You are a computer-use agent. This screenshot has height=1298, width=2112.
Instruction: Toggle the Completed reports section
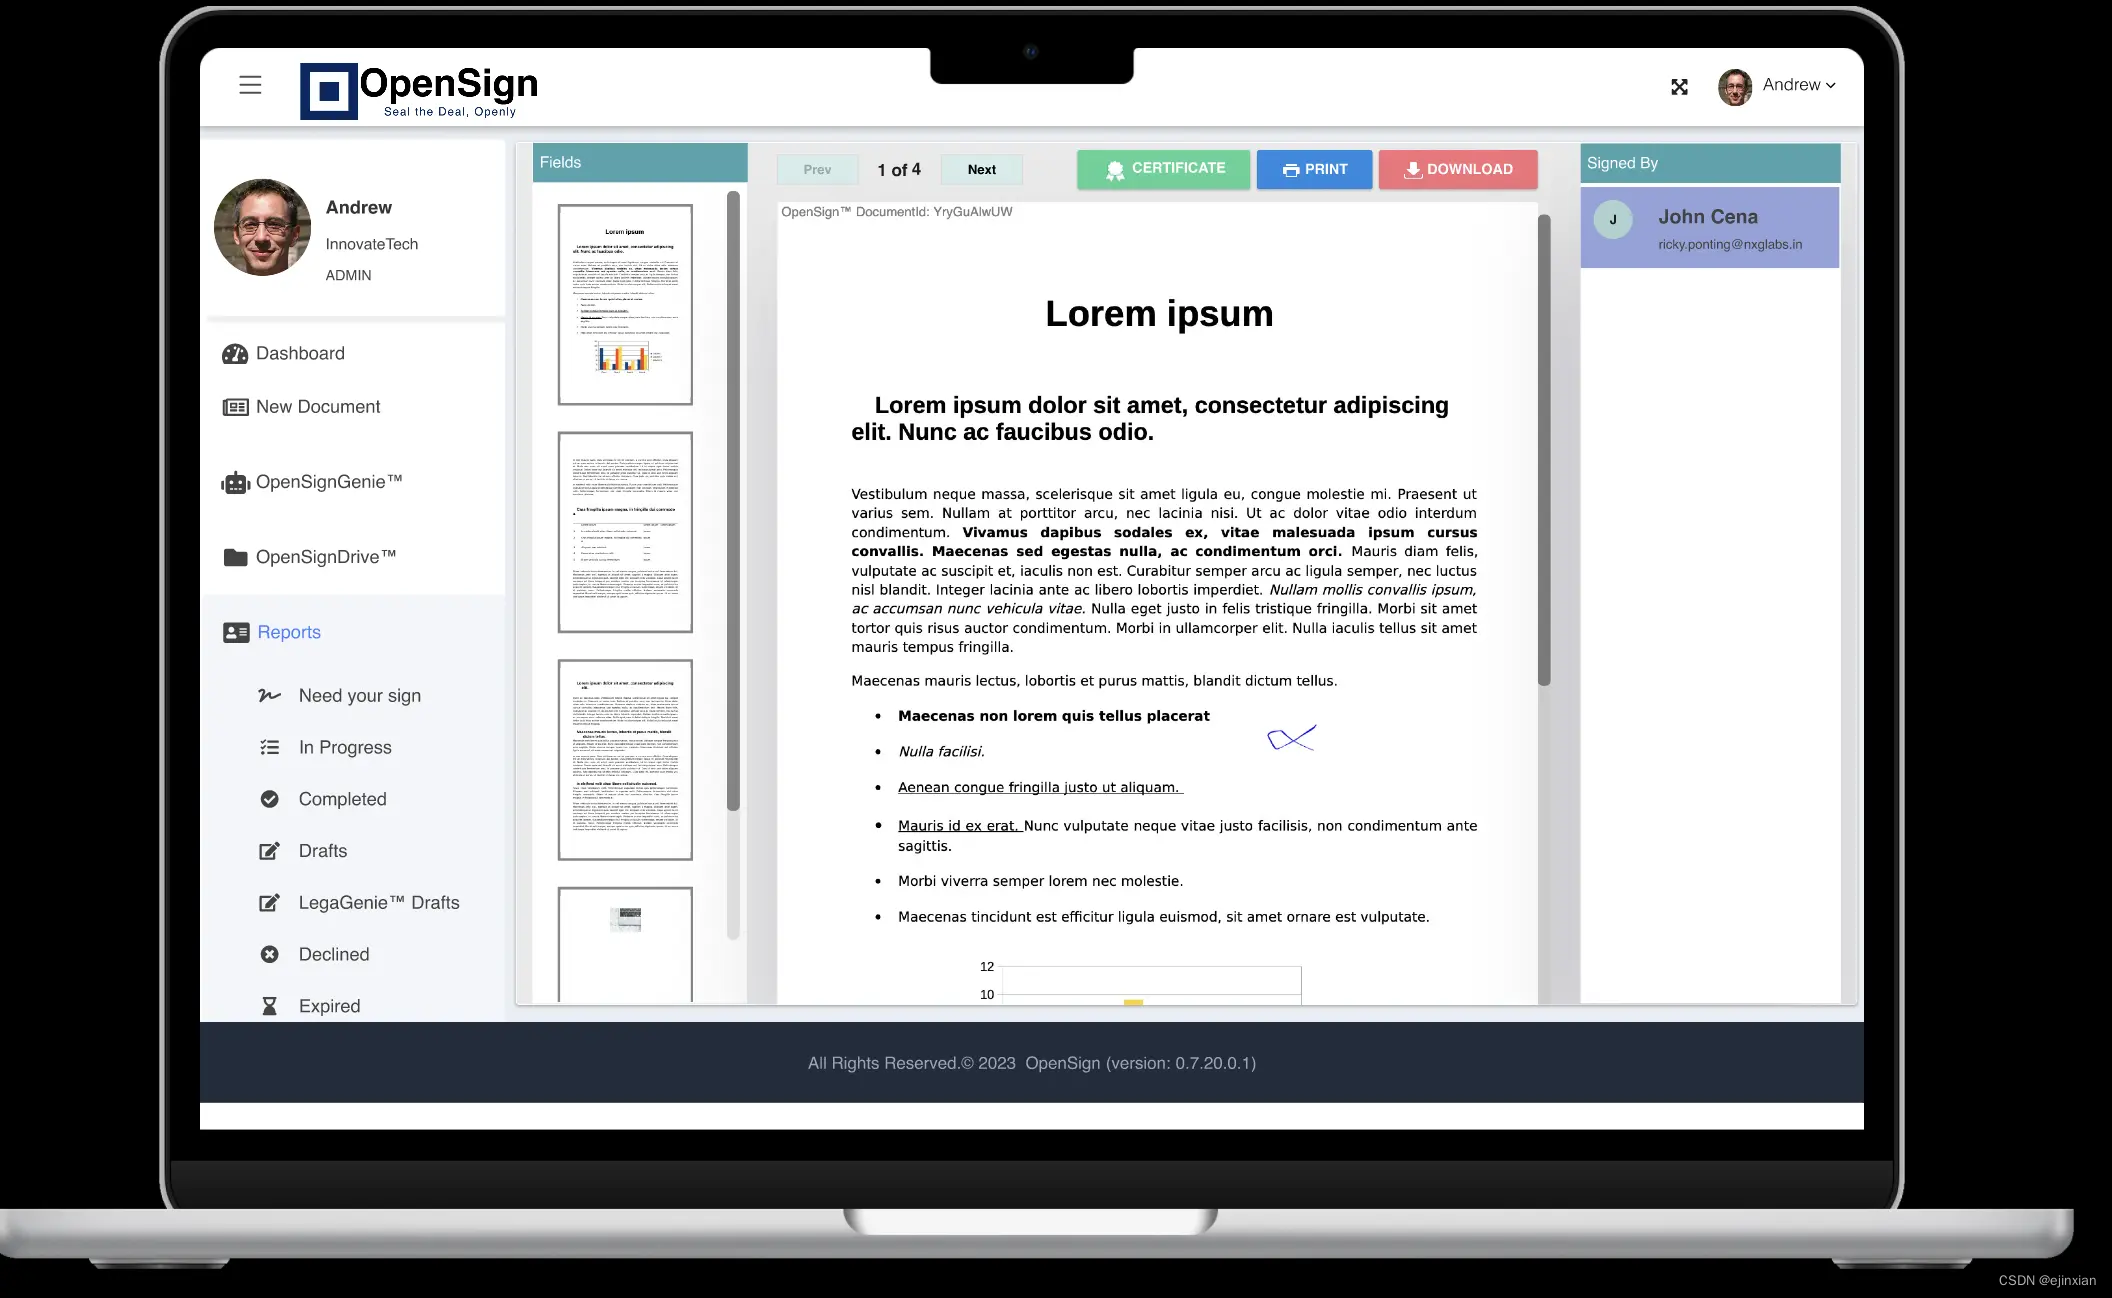pos(342,798)
